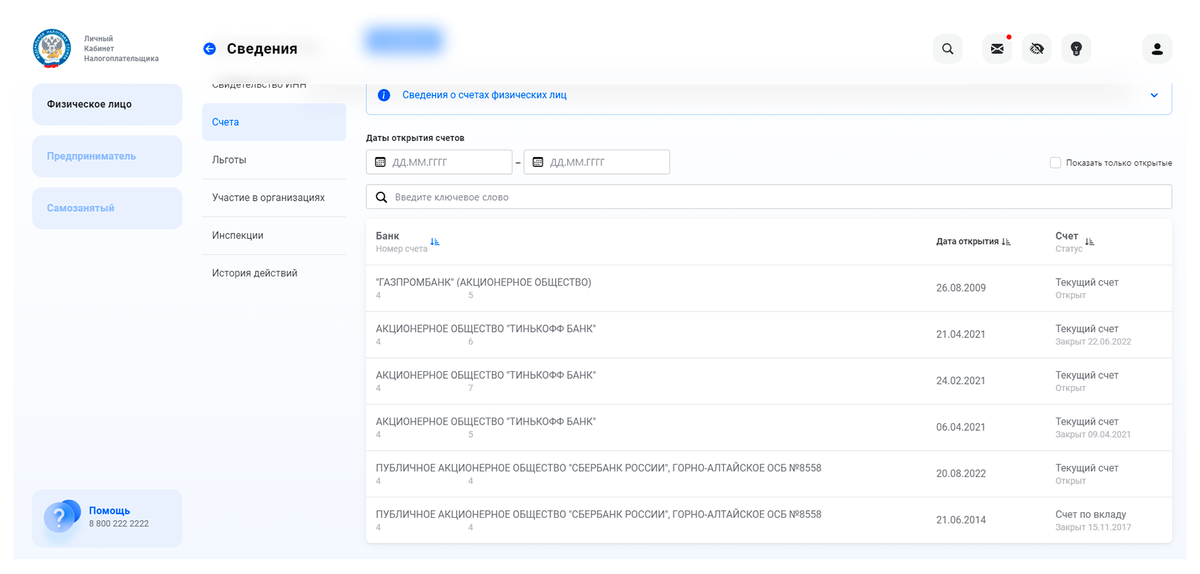Viewport: 1200px width, 574px height.
Task: Click Счет по вкладу cell
Action: pos(1090,514)
